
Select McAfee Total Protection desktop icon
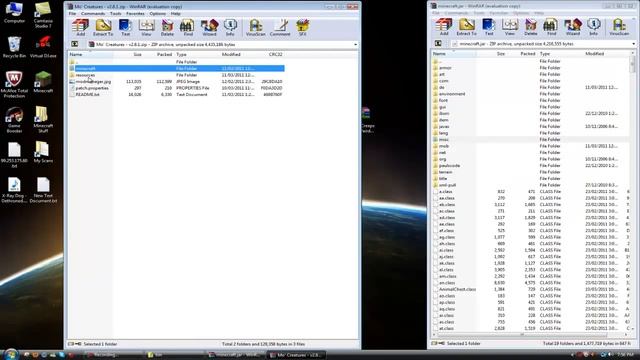(x=14, y=84)
